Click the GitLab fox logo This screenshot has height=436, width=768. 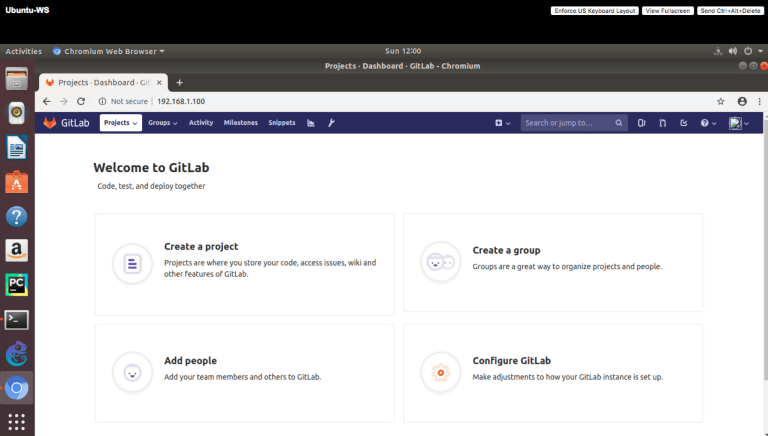(x=49, y=122)
